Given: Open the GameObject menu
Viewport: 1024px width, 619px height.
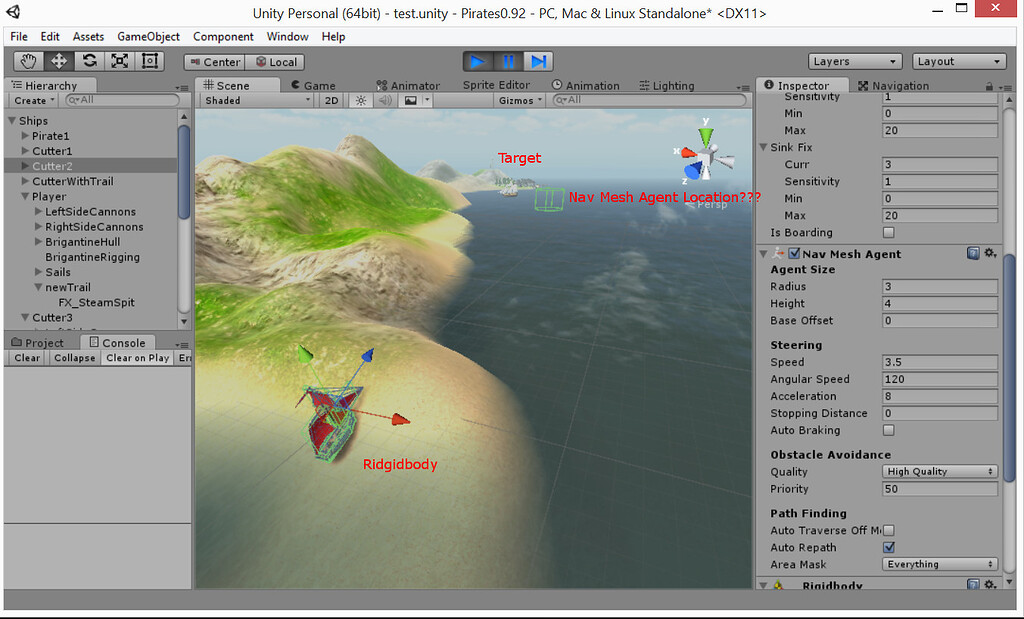Looking at the screenshot, I should (x=148, y=36).
